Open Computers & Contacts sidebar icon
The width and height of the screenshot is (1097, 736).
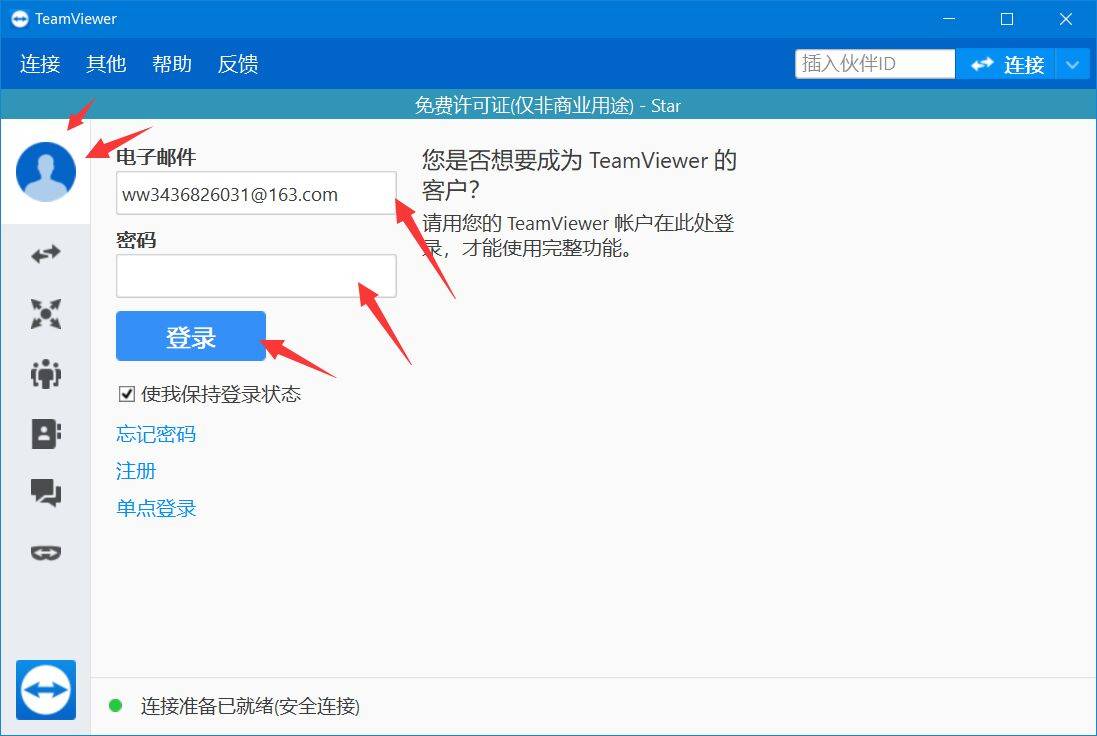pos(46,434)
